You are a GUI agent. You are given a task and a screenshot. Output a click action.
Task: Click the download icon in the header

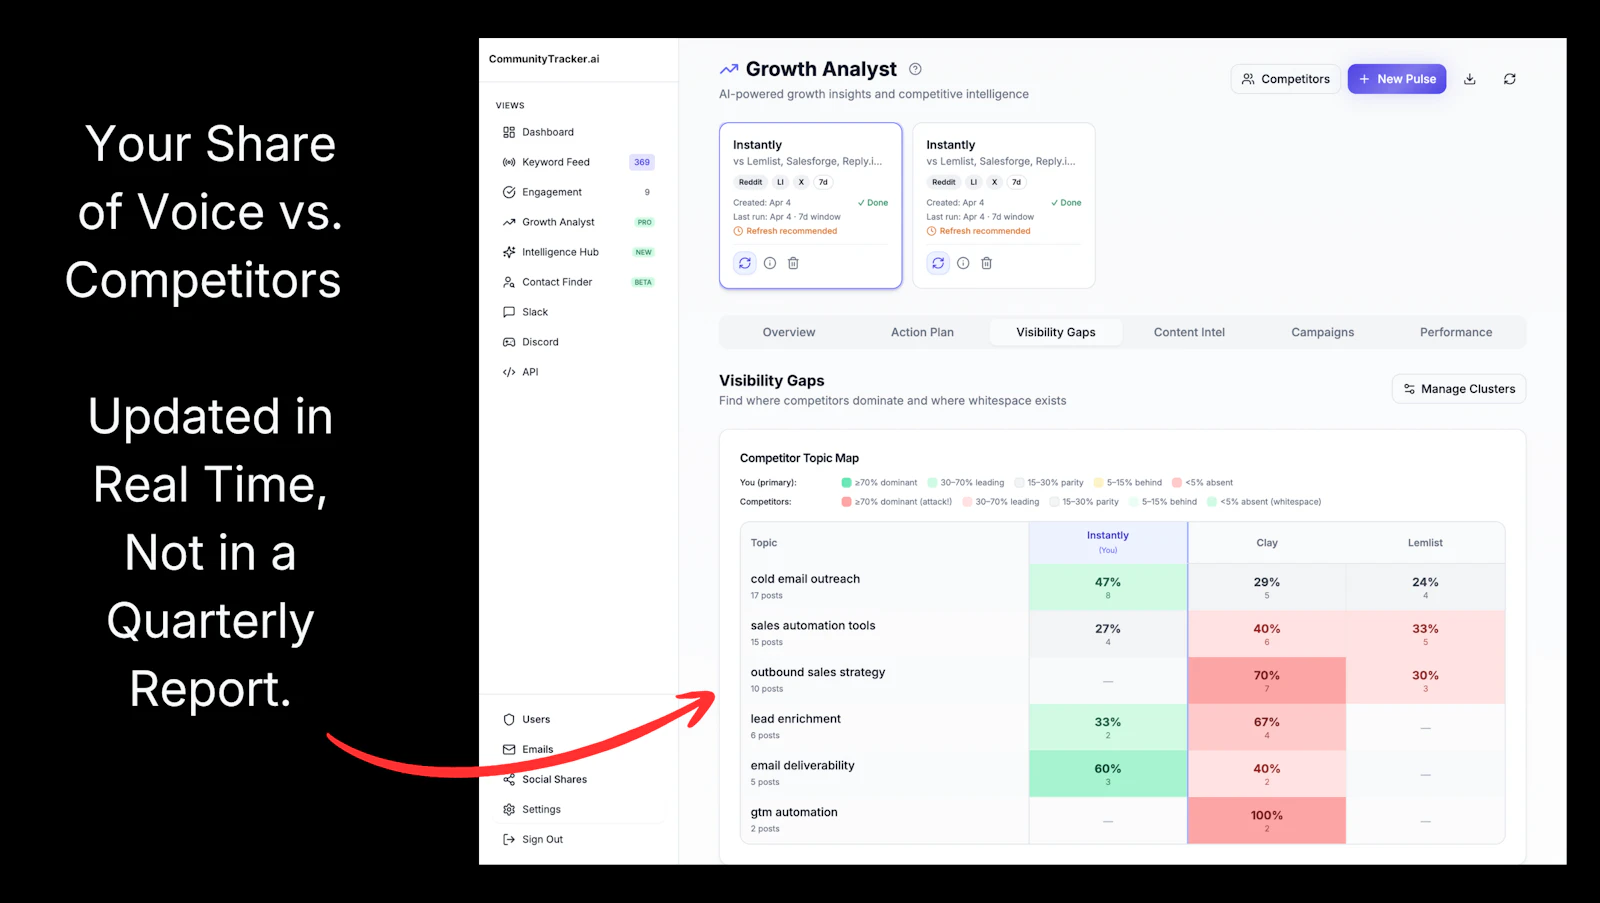(1470, 78)
